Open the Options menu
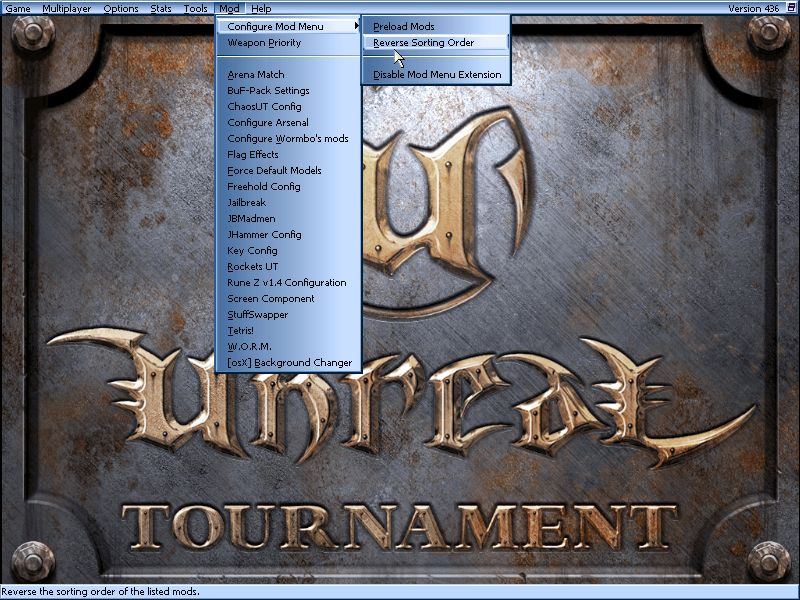This screenshot has height=600, width=800. click(121, 8)
